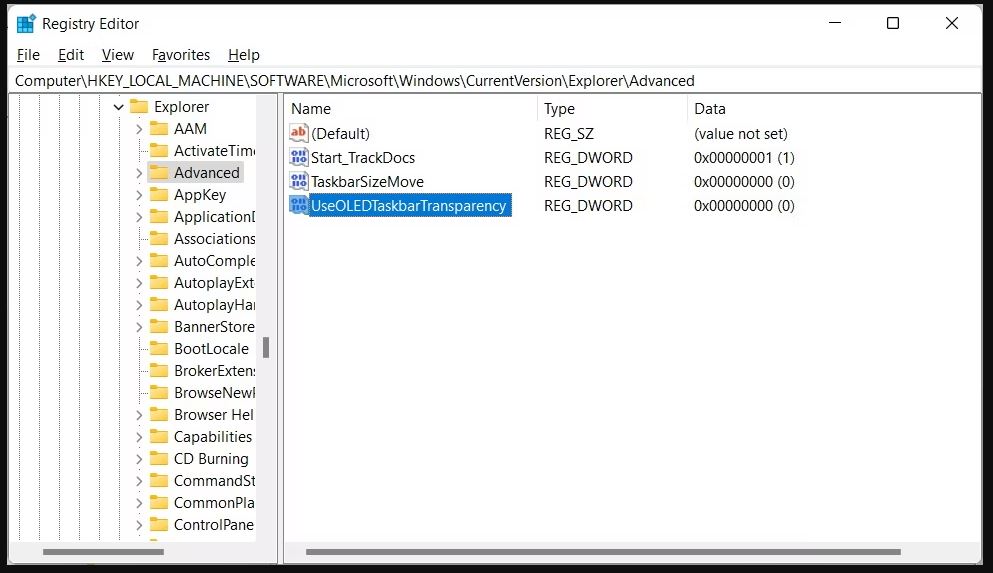Viewport: 993px width, 573px height.
Task: Click the BootLocale folder icon
Action: click(x=158, y=348)
